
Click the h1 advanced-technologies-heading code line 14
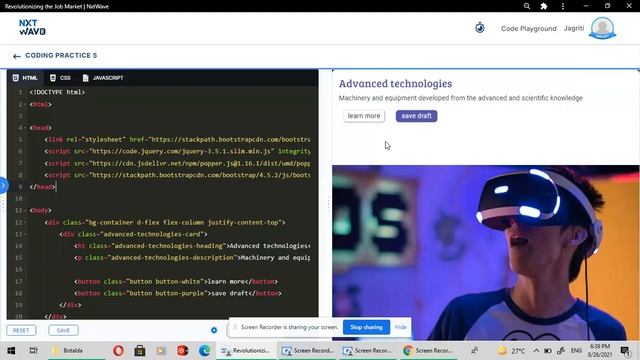click(x=192, y=246)
